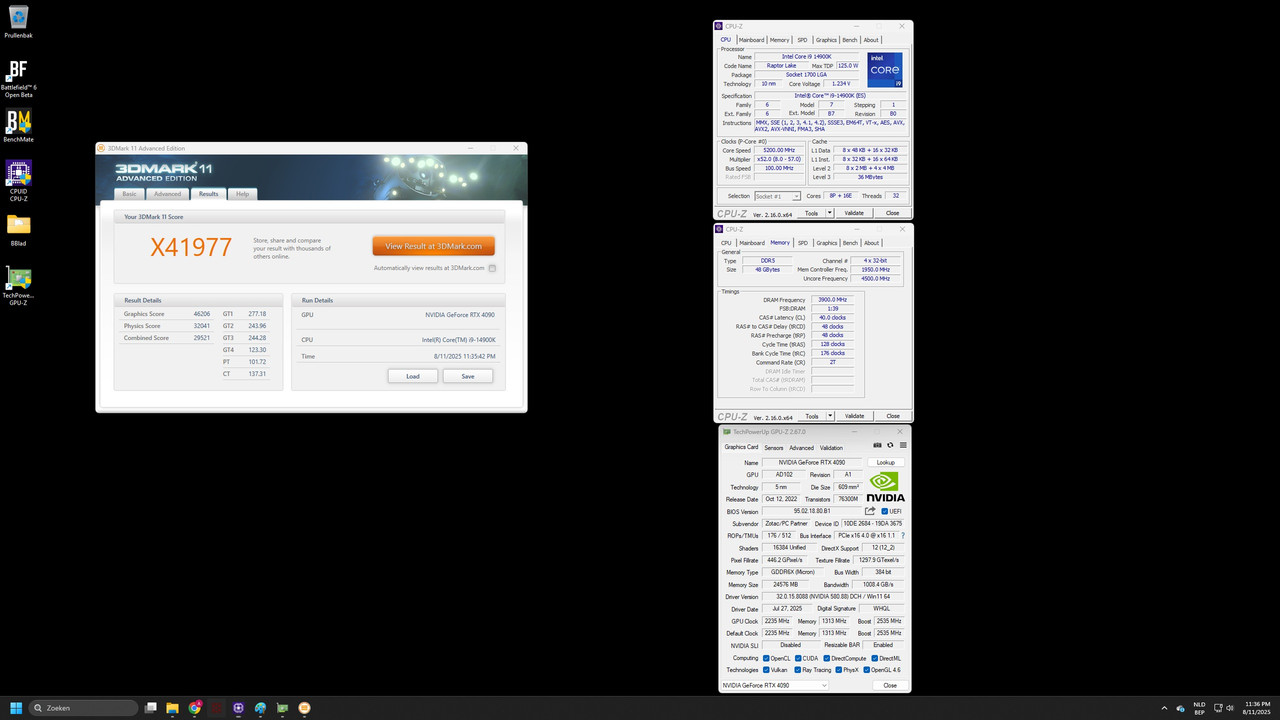Toggle the DirectML checkbox
Image resolution: width=1280 pixels, height=720 pixels.
[874, 658]
